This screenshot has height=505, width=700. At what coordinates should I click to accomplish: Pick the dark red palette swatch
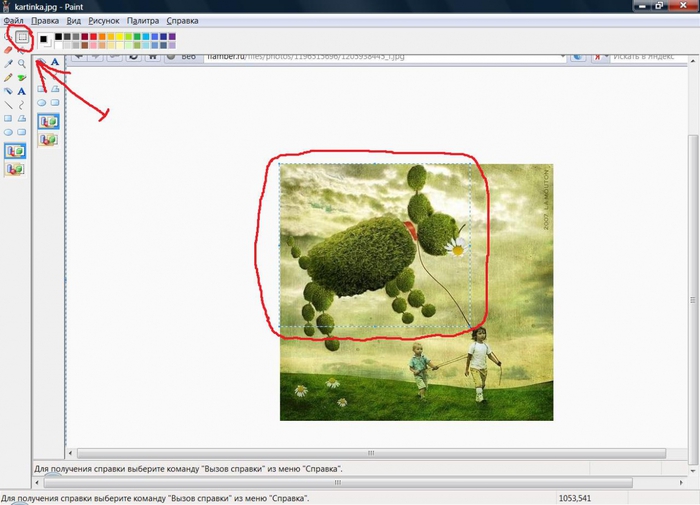[85, 37]
